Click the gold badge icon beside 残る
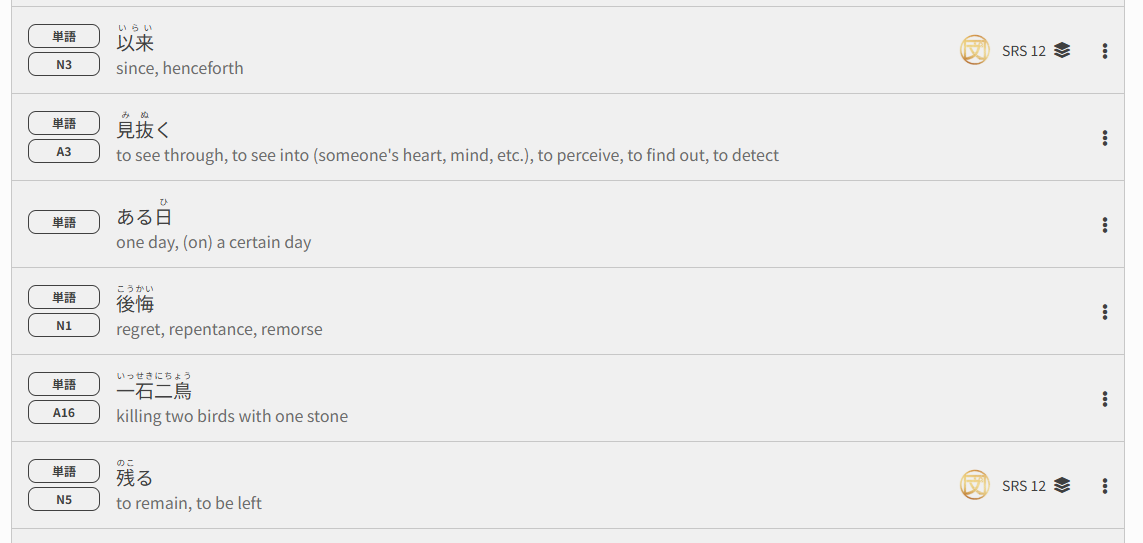Viewport: 1143px width, 543px height. [x=975, y=485]
